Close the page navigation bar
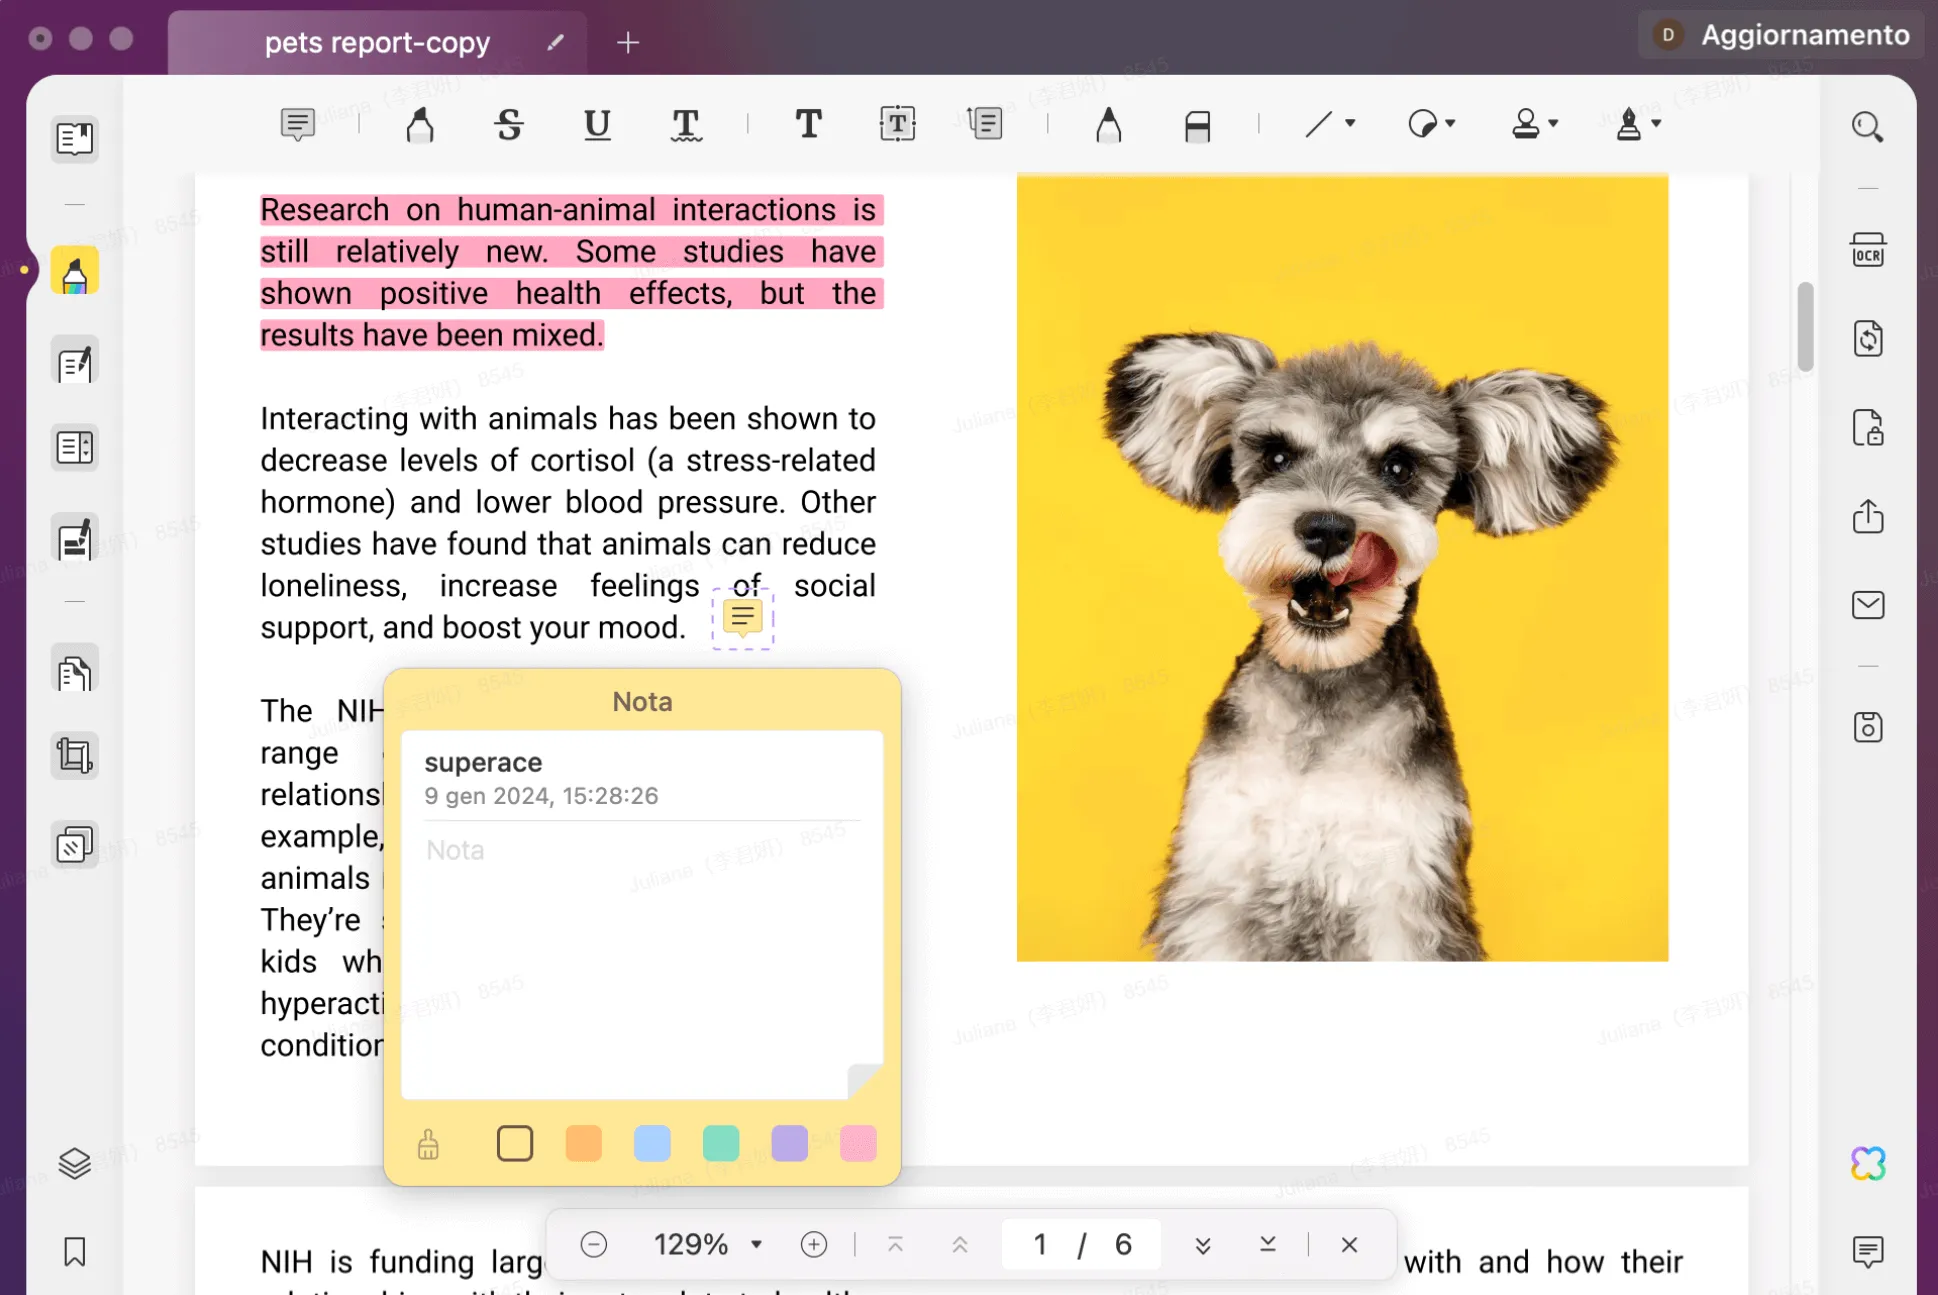This screenshot has height=1295, width=1938. click(x=1349, y=1244)
